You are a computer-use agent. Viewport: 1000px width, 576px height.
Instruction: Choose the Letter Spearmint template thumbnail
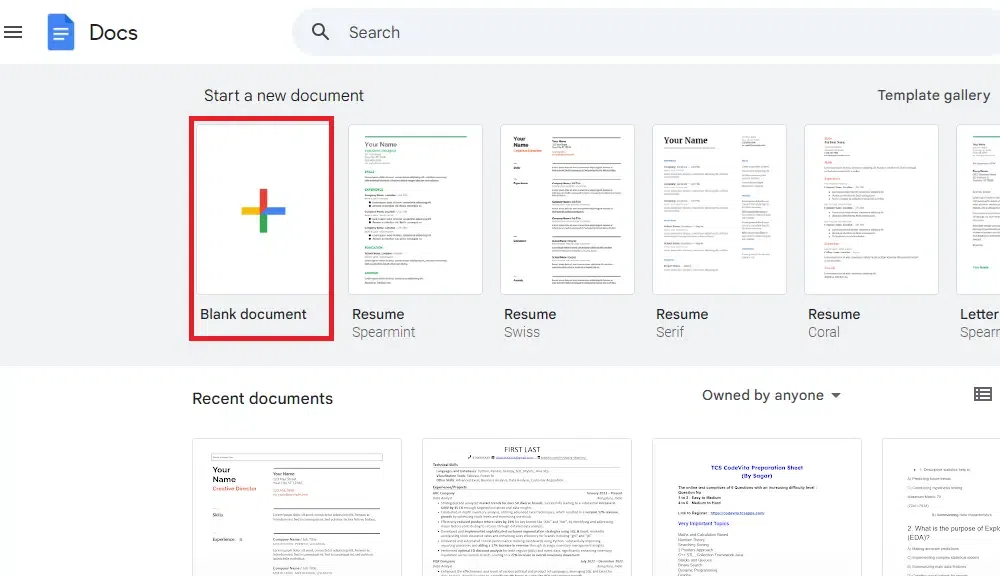pyautogui.click(x=978, y=210)
